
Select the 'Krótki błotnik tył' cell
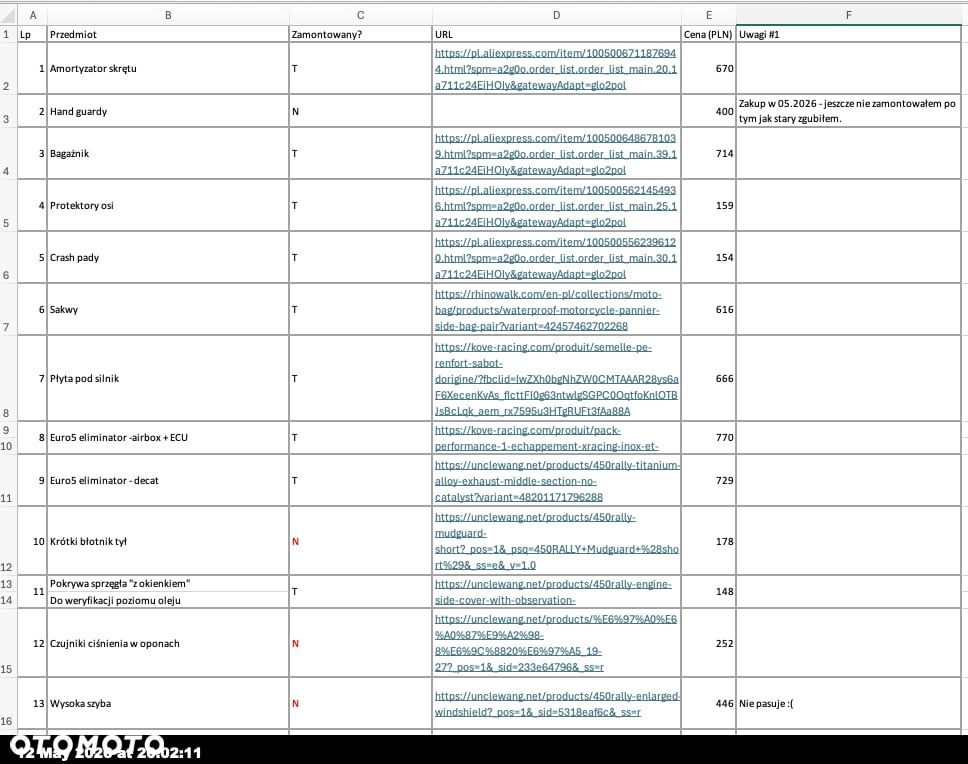pyautogui.click(x=168, y=541)
